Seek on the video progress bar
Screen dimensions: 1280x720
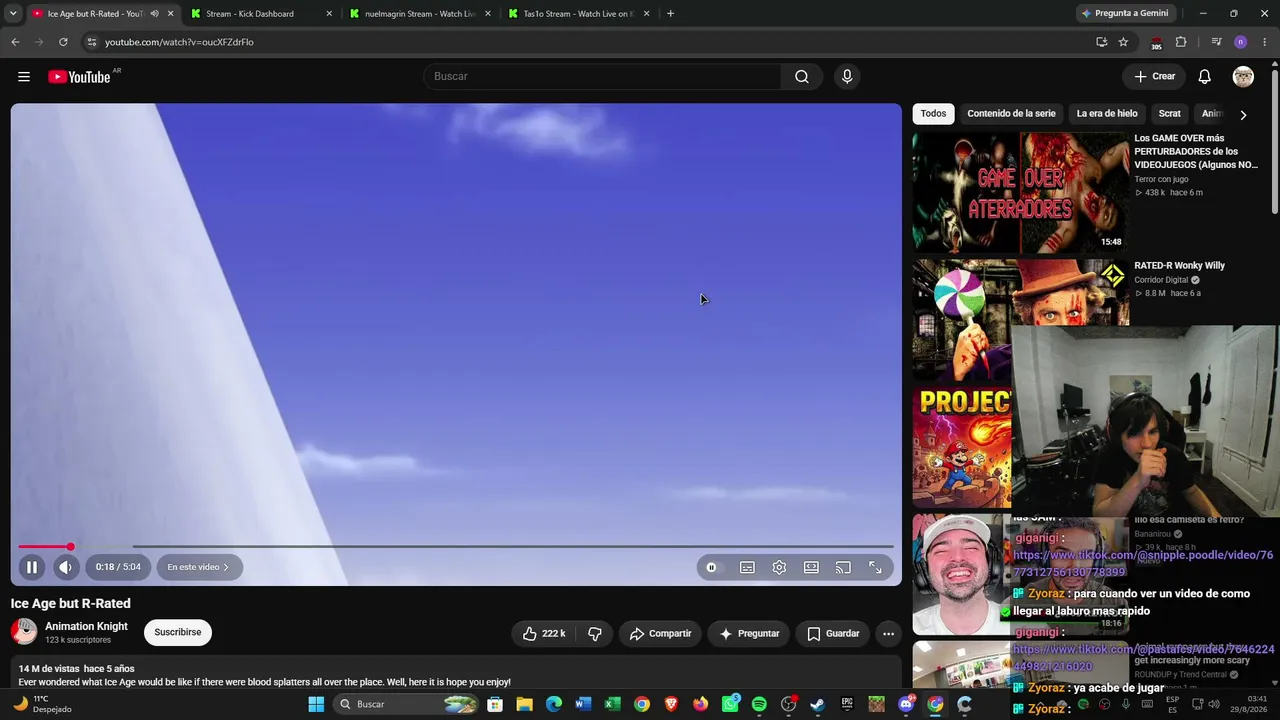coord(456,547)
